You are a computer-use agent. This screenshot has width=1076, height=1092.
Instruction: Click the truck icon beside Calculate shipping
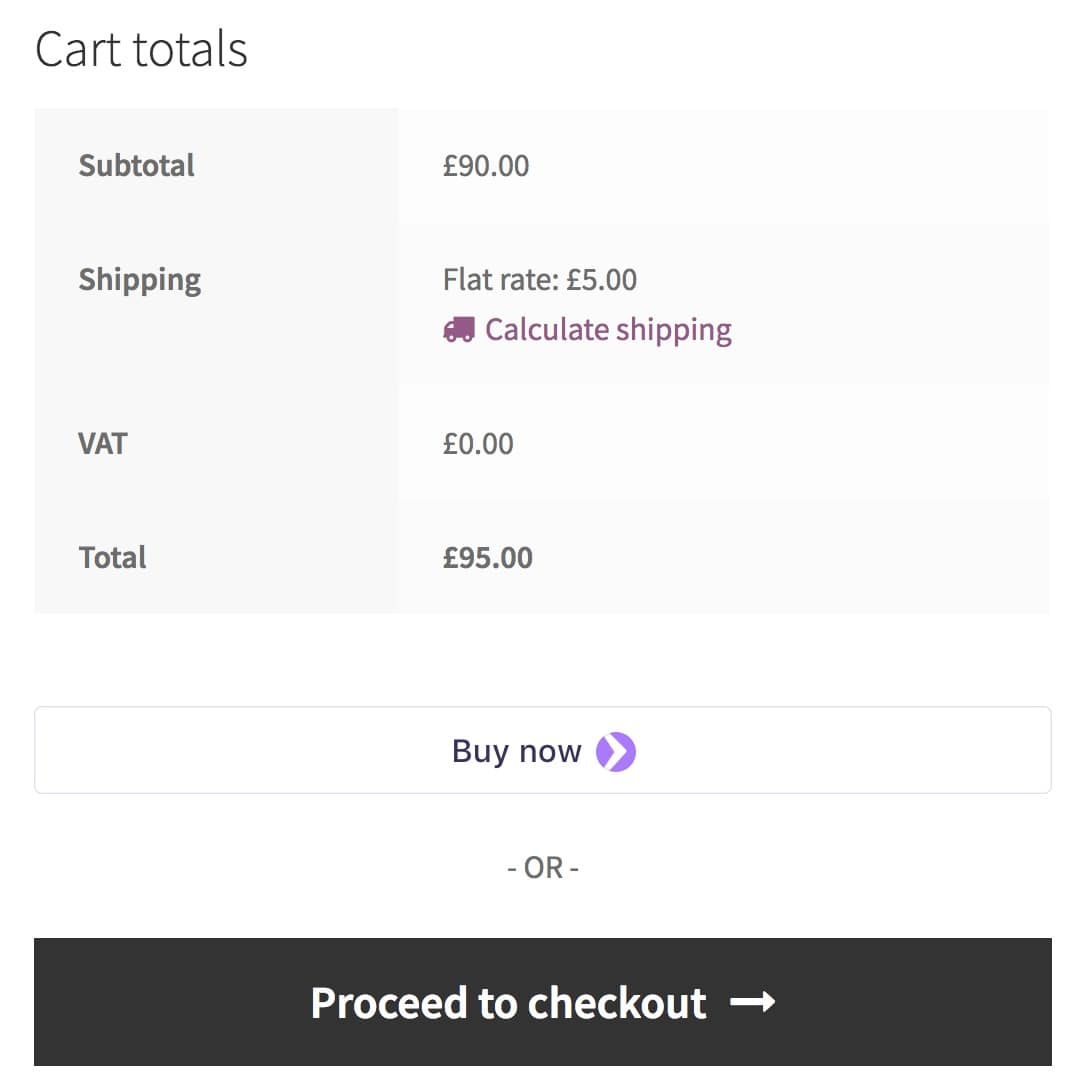(x=459, y=330)
